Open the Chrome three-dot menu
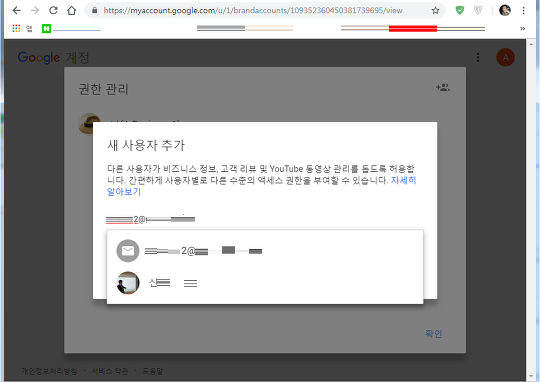 (523, 11)
